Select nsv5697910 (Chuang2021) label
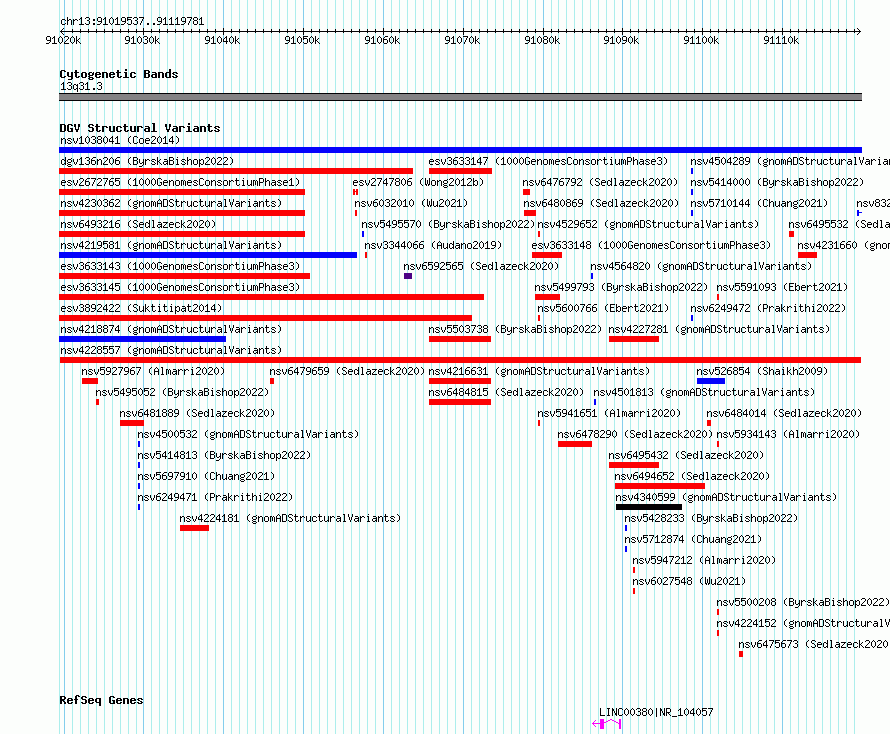The height and width of the screenshot is (734, 890). click(x=207, y=476)
